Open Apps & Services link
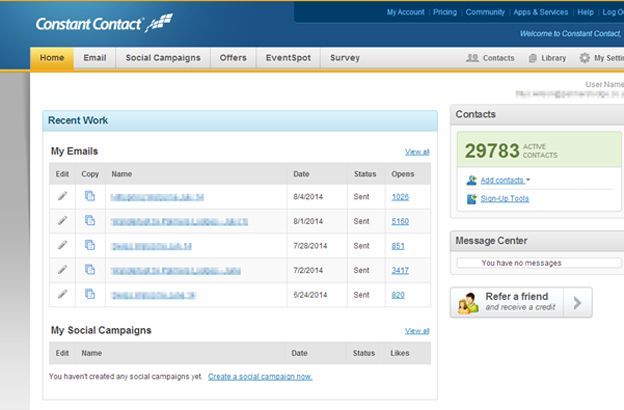Screen dimensions: 624x410 (x=540, y=12)
